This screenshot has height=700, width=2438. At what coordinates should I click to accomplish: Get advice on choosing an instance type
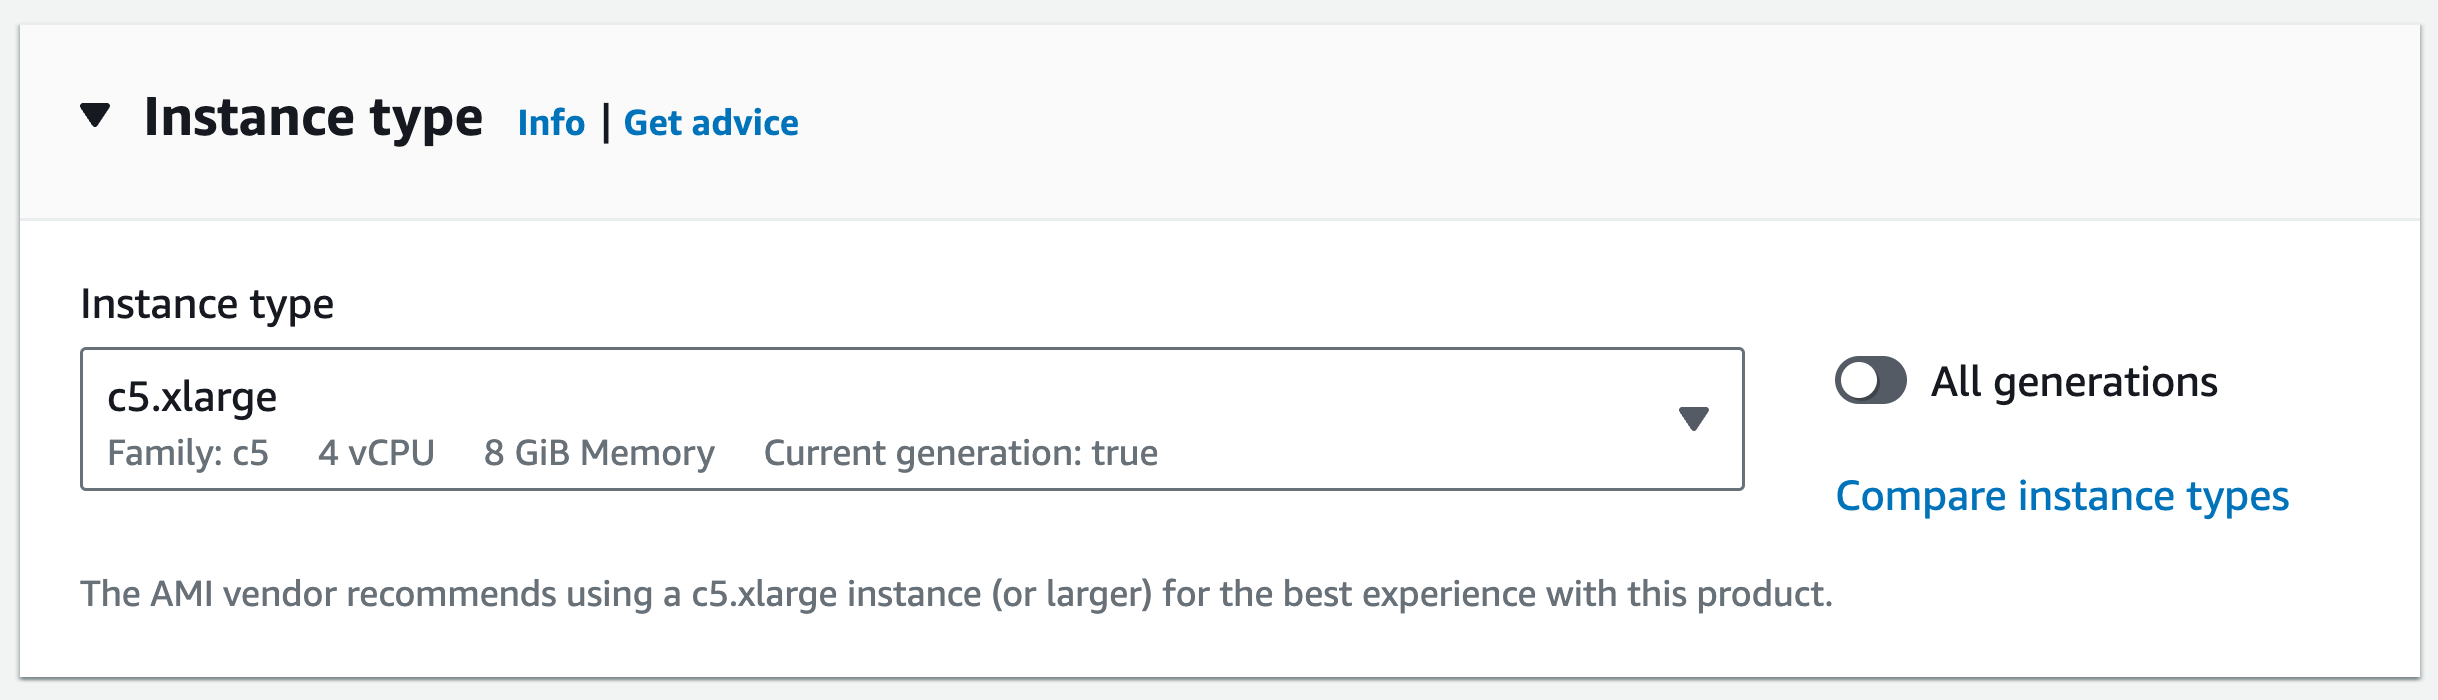(x=711, y=122)
